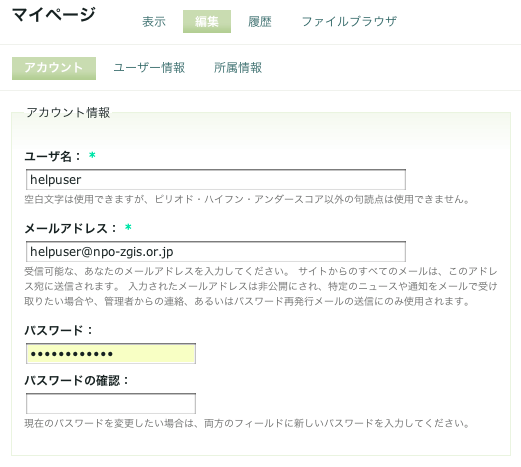Open the ファイルブラウザ tab
521x467 pixels.
349,22
